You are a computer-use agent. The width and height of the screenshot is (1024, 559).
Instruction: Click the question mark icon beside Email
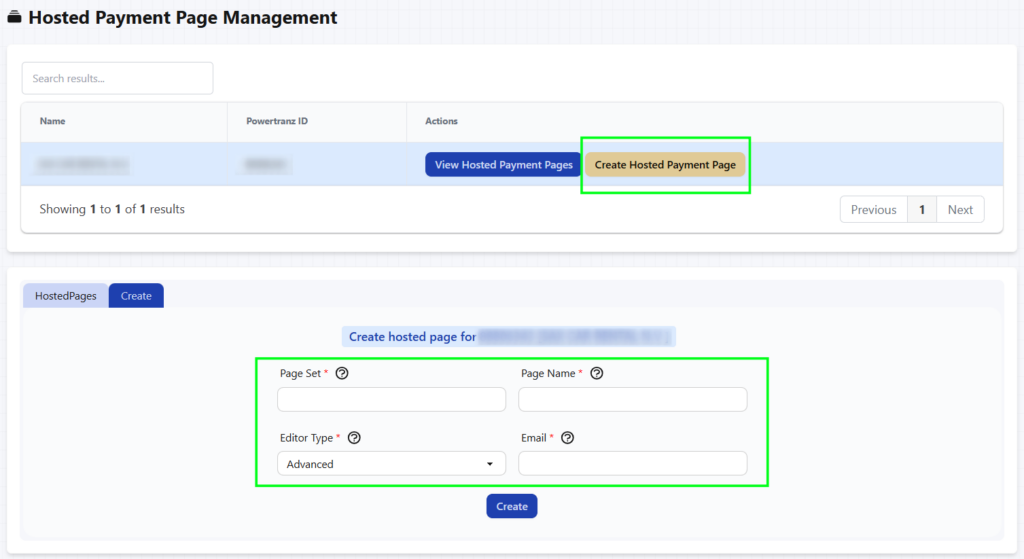tap(568, 438)
